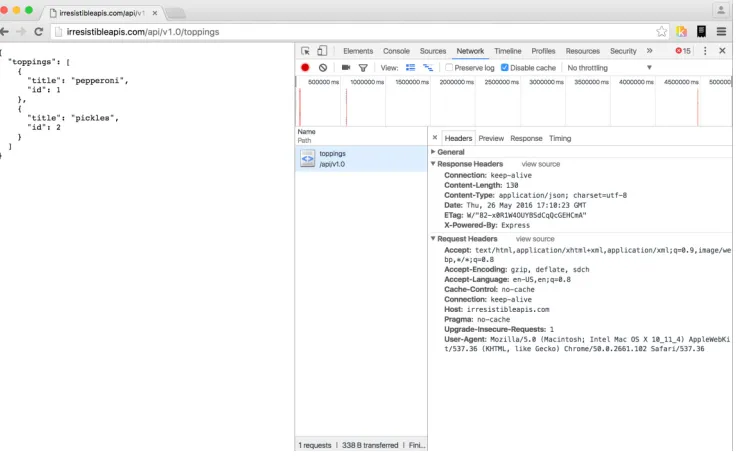Click the "pepperoni" title in JSON
The height and width of the screenshot is (456, 738).
pyautogui.click(x=99, y=80)
